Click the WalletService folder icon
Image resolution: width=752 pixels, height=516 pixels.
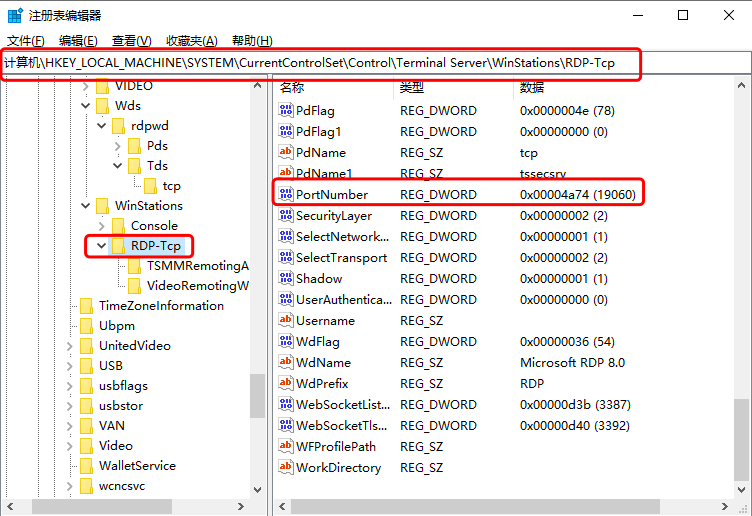(x=87, y=466)
